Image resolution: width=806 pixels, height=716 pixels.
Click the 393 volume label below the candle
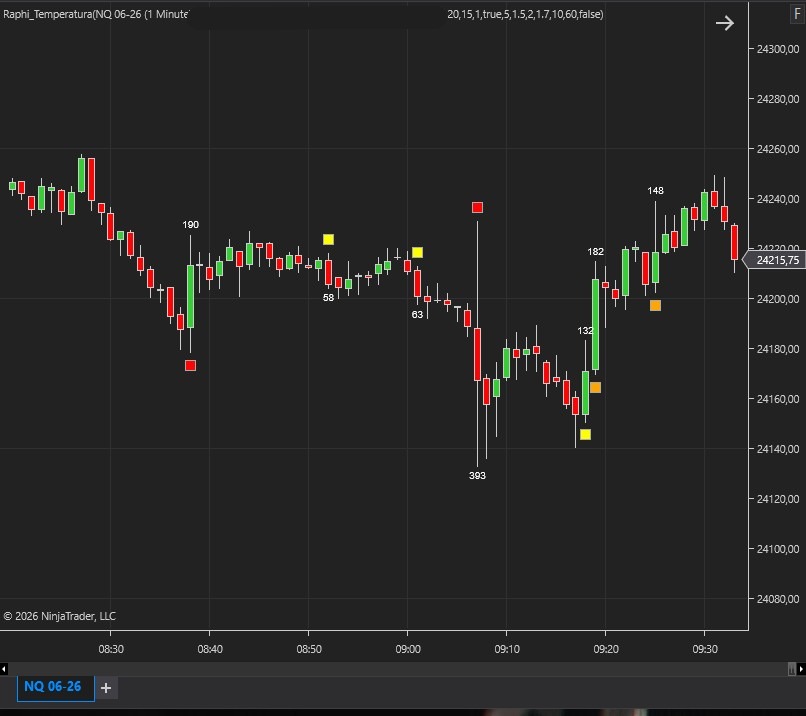click(477, 476)
